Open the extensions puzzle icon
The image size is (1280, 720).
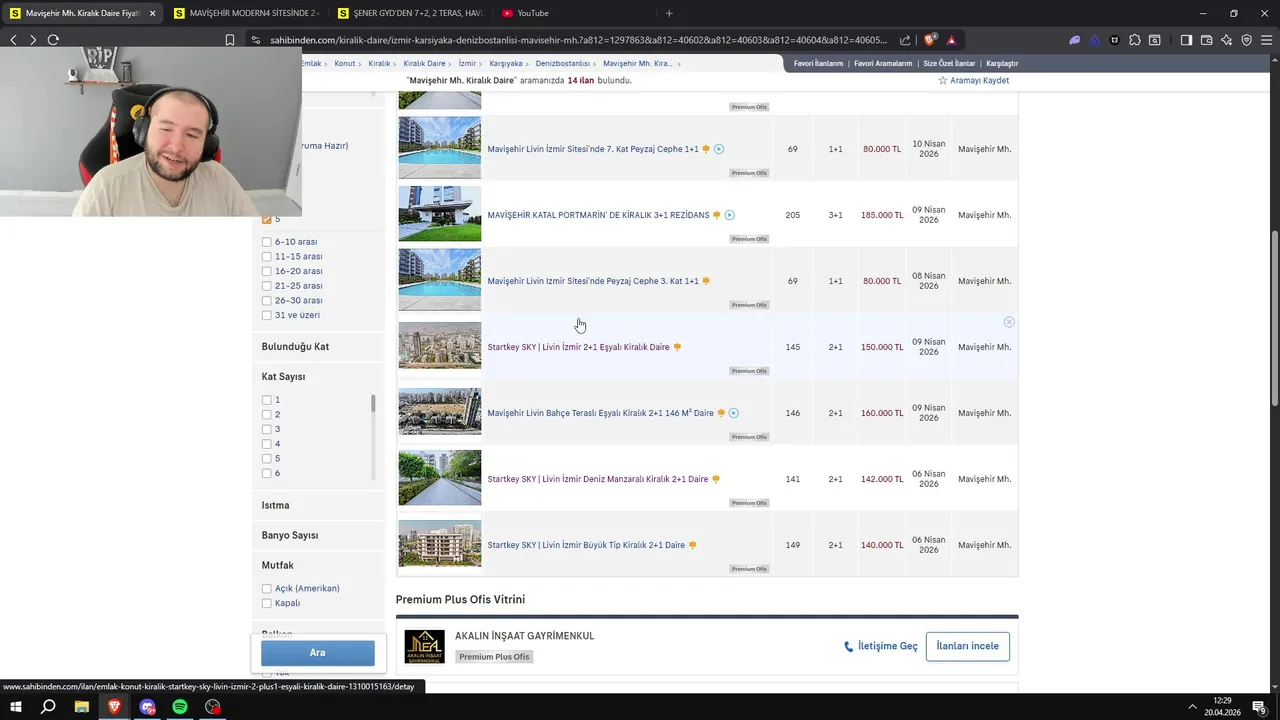pos(1135,40)
